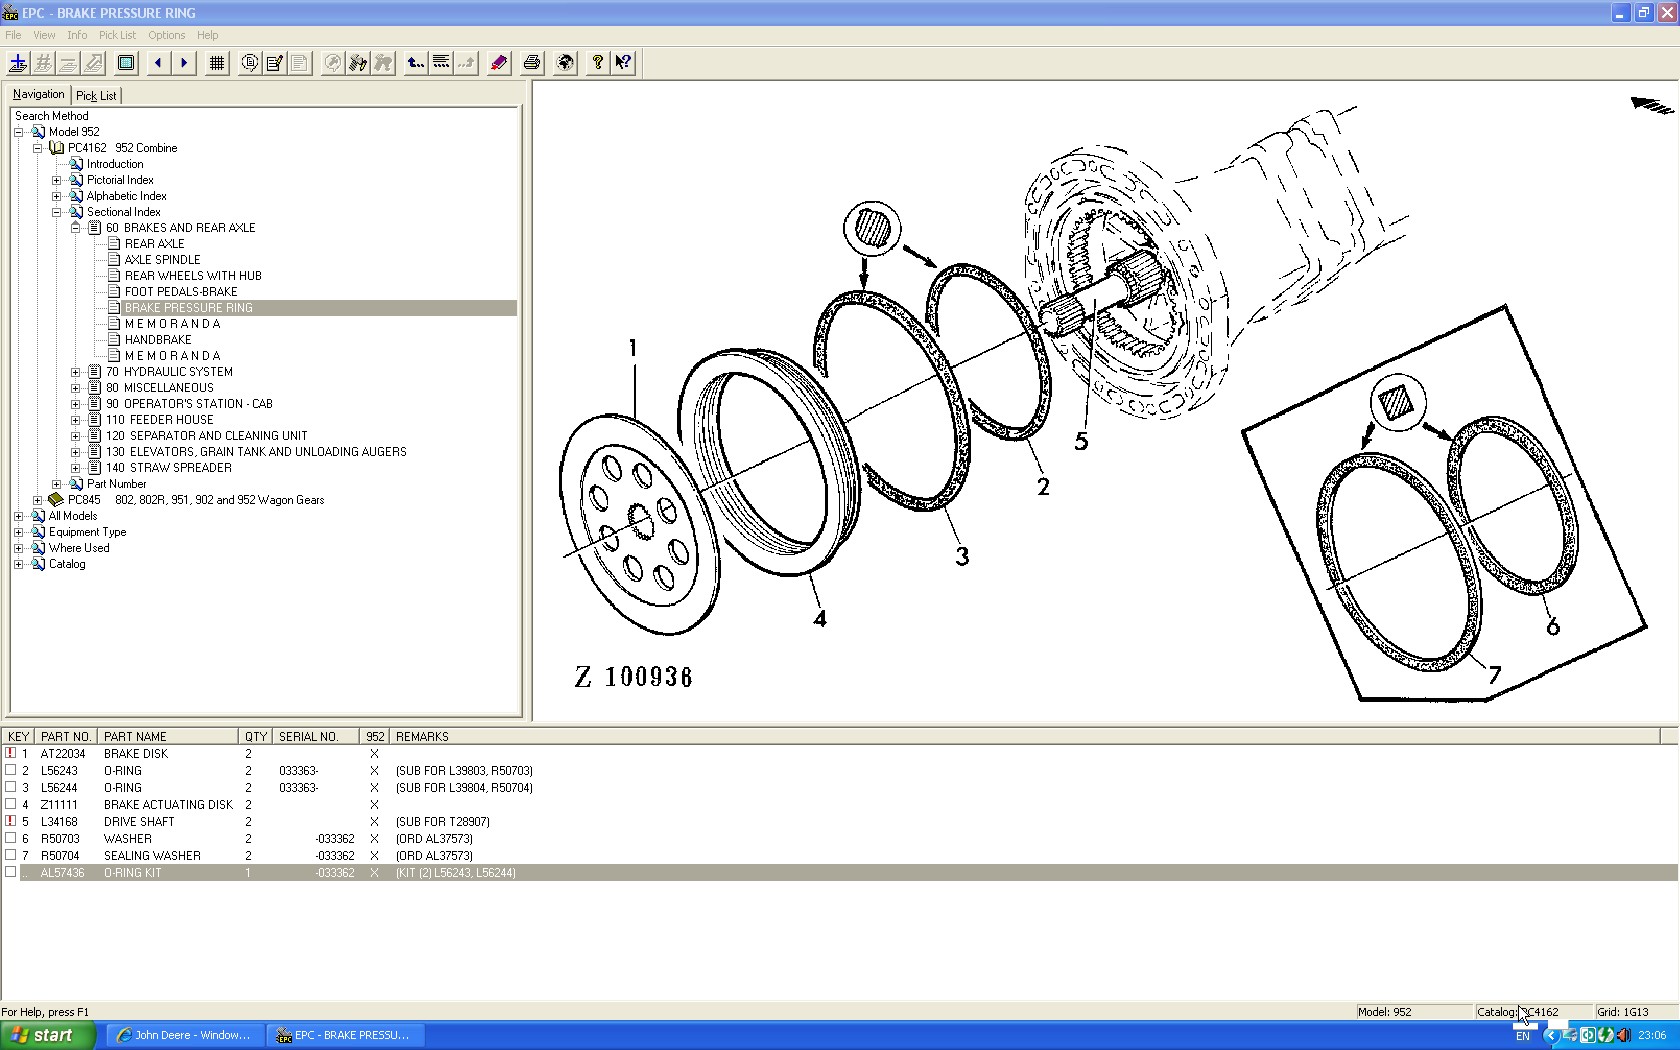Expand 90 OPERATOR'S STATION - CAB section
This screenshot has width=1680, height=1050.
click(x=76, y=404)
